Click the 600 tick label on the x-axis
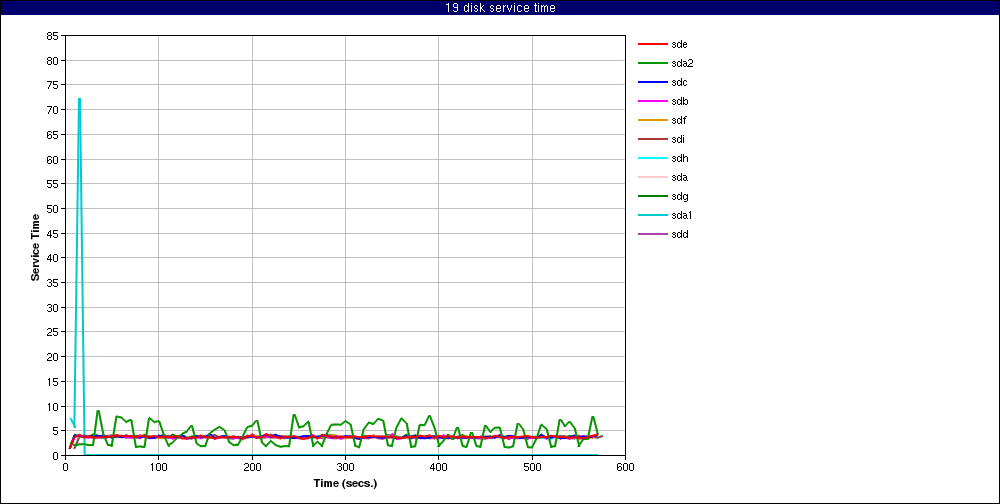Viewport: 1000px width, 504px height. [x=625, y=467]
